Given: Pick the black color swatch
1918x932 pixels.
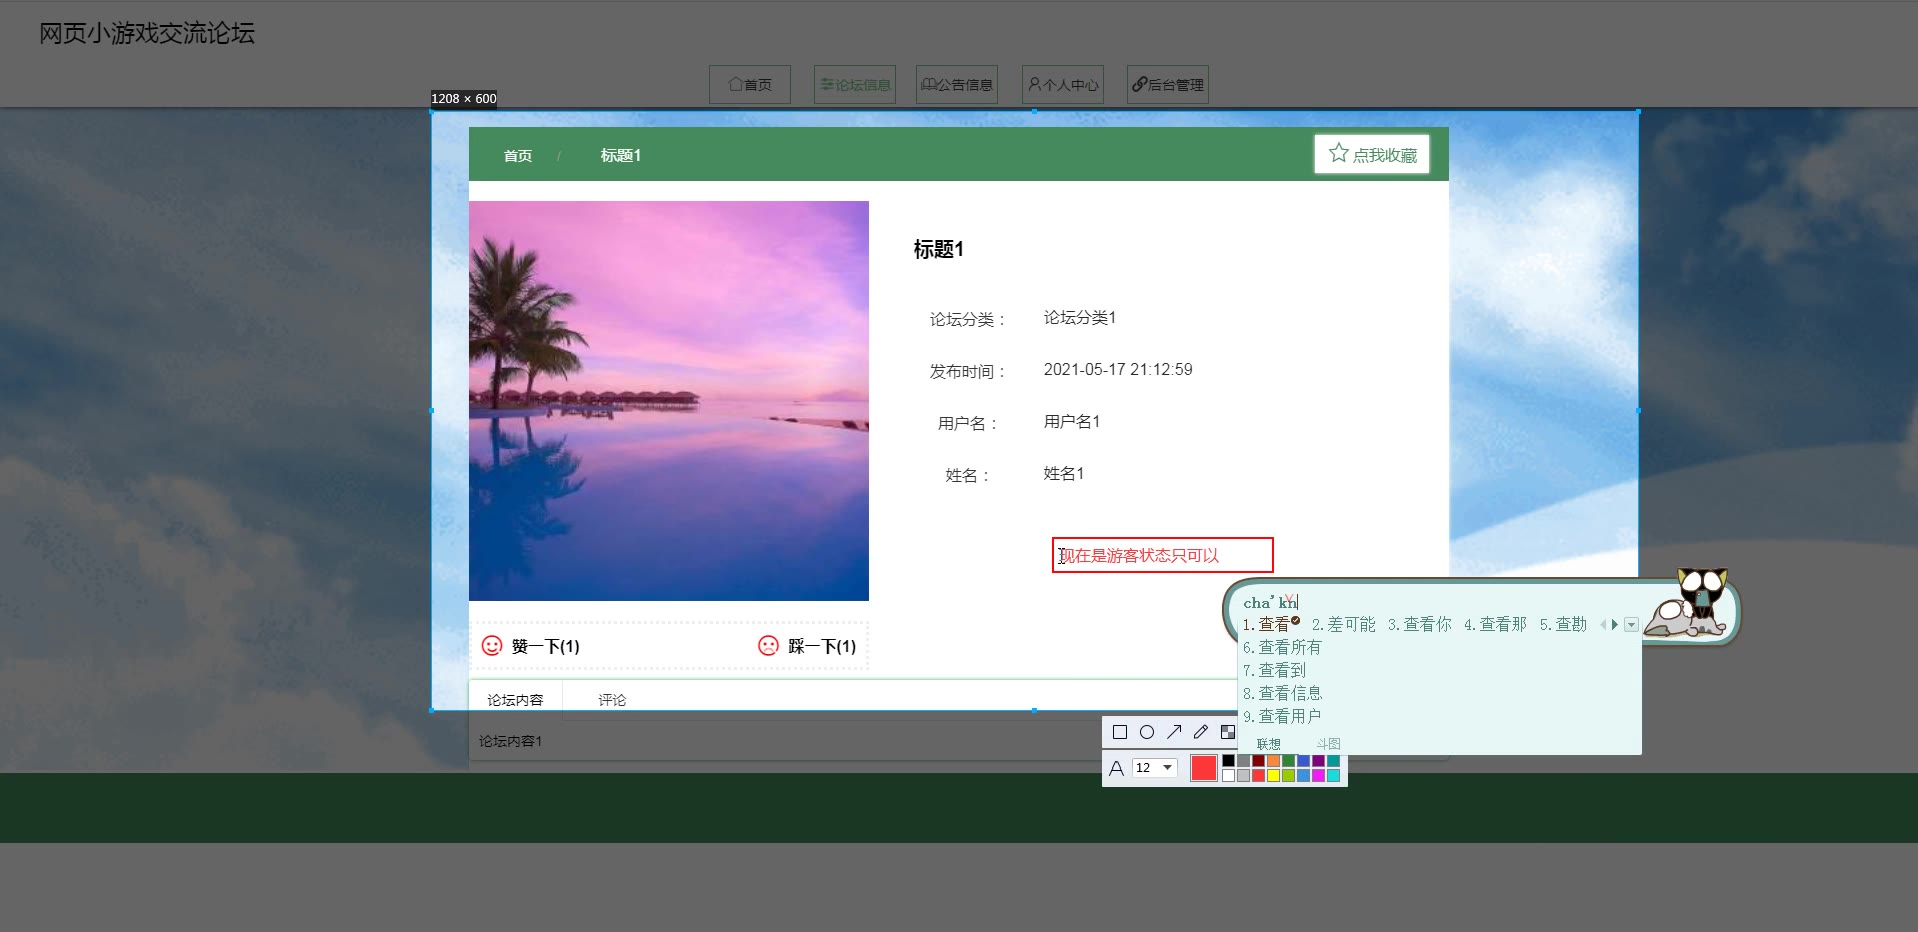Looking at the screenshot, I should click(x=1228, y=761).
